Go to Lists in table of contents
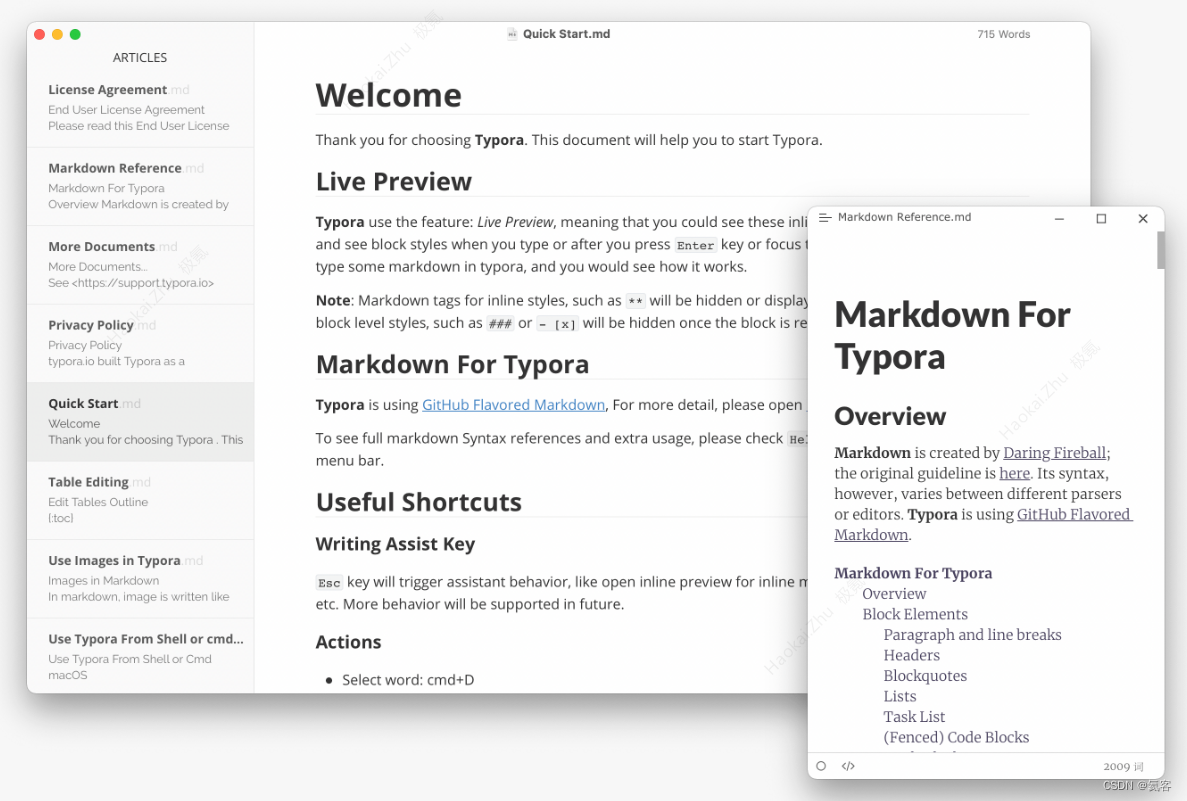 899,696
